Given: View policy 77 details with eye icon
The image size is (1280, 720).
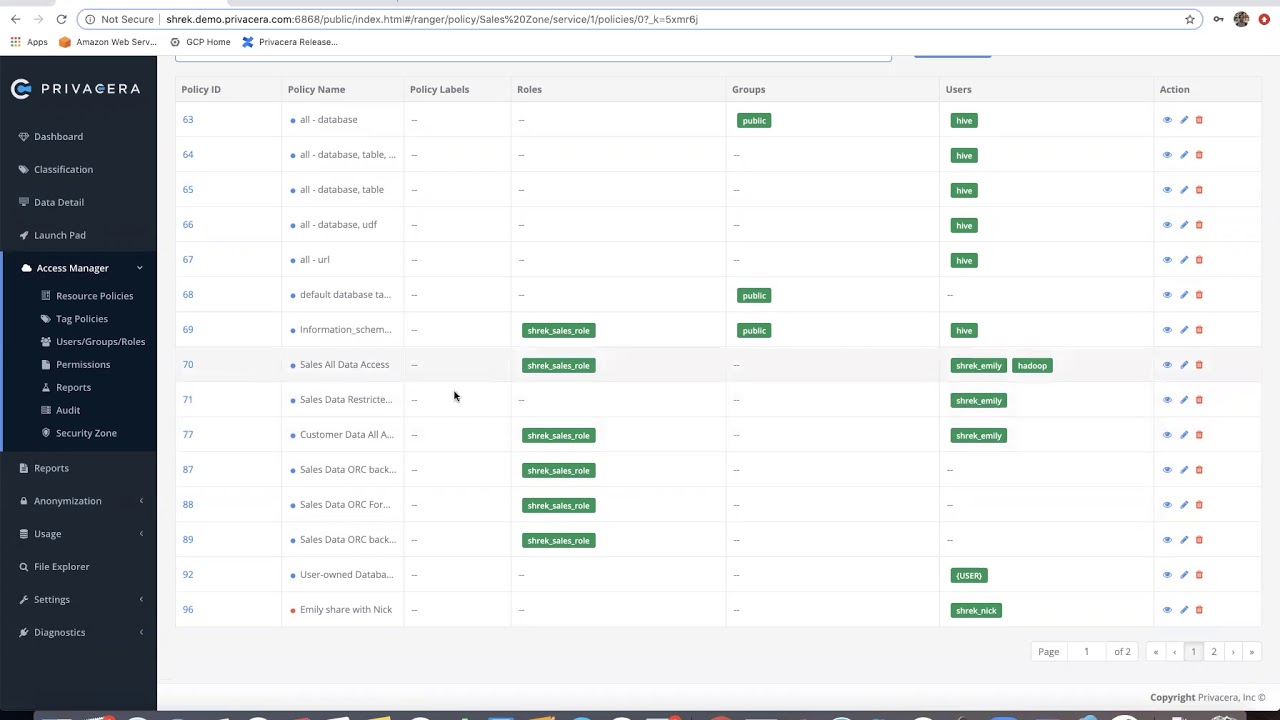Looking at the screenshot, I should pyautogui.click(x=1167, y=435).
